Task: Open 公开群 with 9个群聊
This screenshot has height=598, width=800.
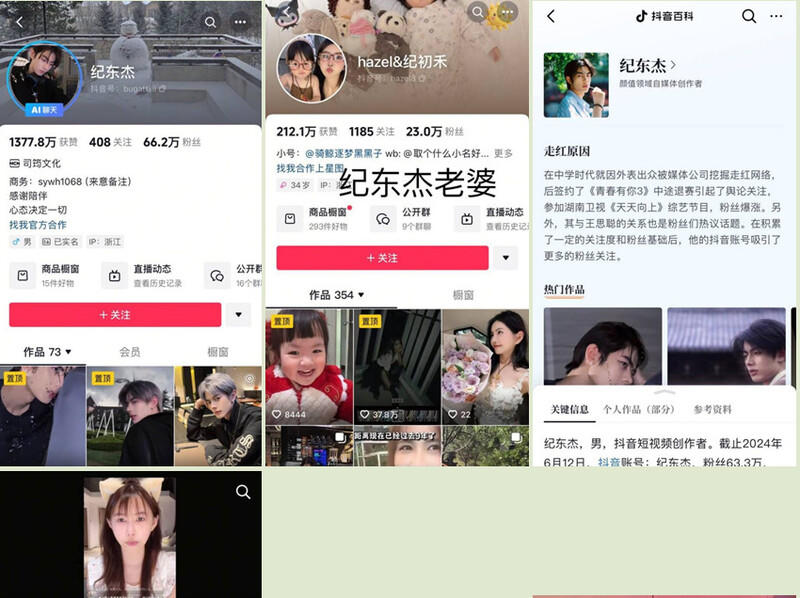Action: point(401,218)
